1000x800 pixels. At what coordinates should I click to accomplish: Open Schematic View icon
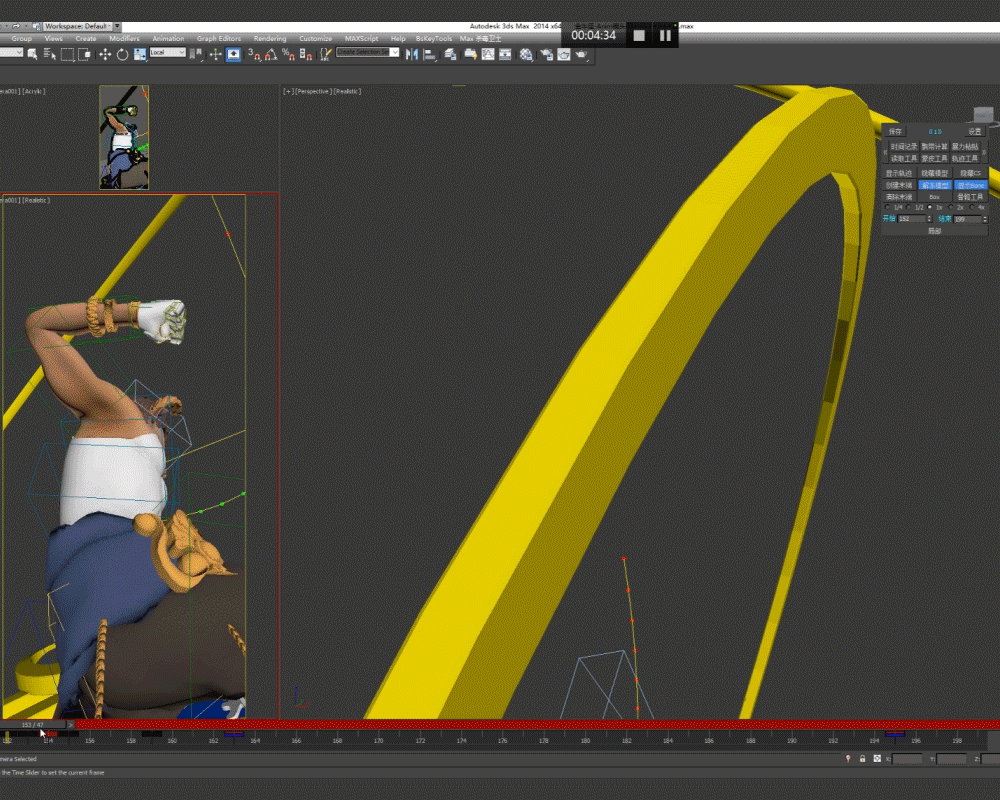coord(505,54)
